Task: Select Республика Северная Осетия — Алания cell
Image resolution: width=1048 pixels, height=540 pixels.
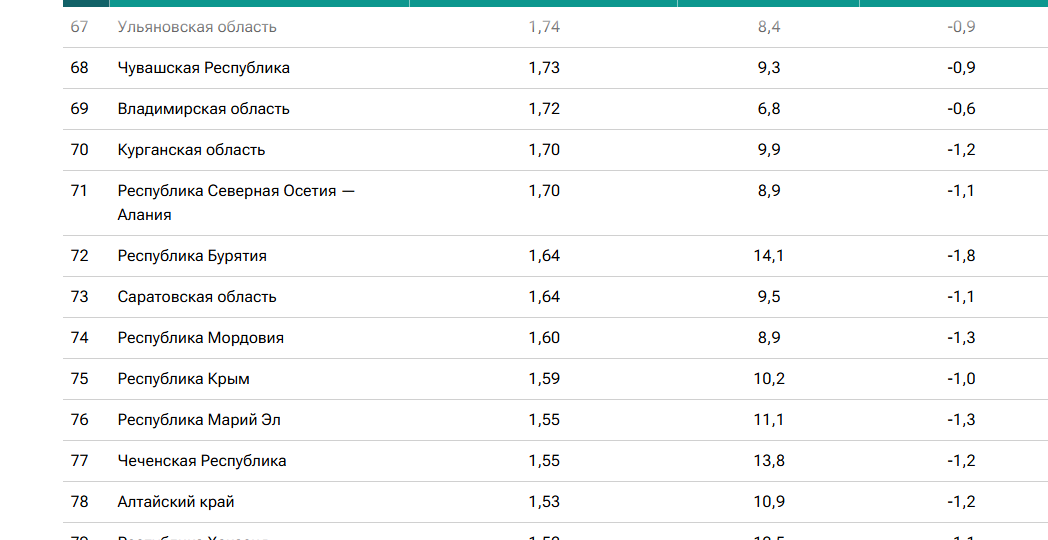Action: [x=236, y=202]
